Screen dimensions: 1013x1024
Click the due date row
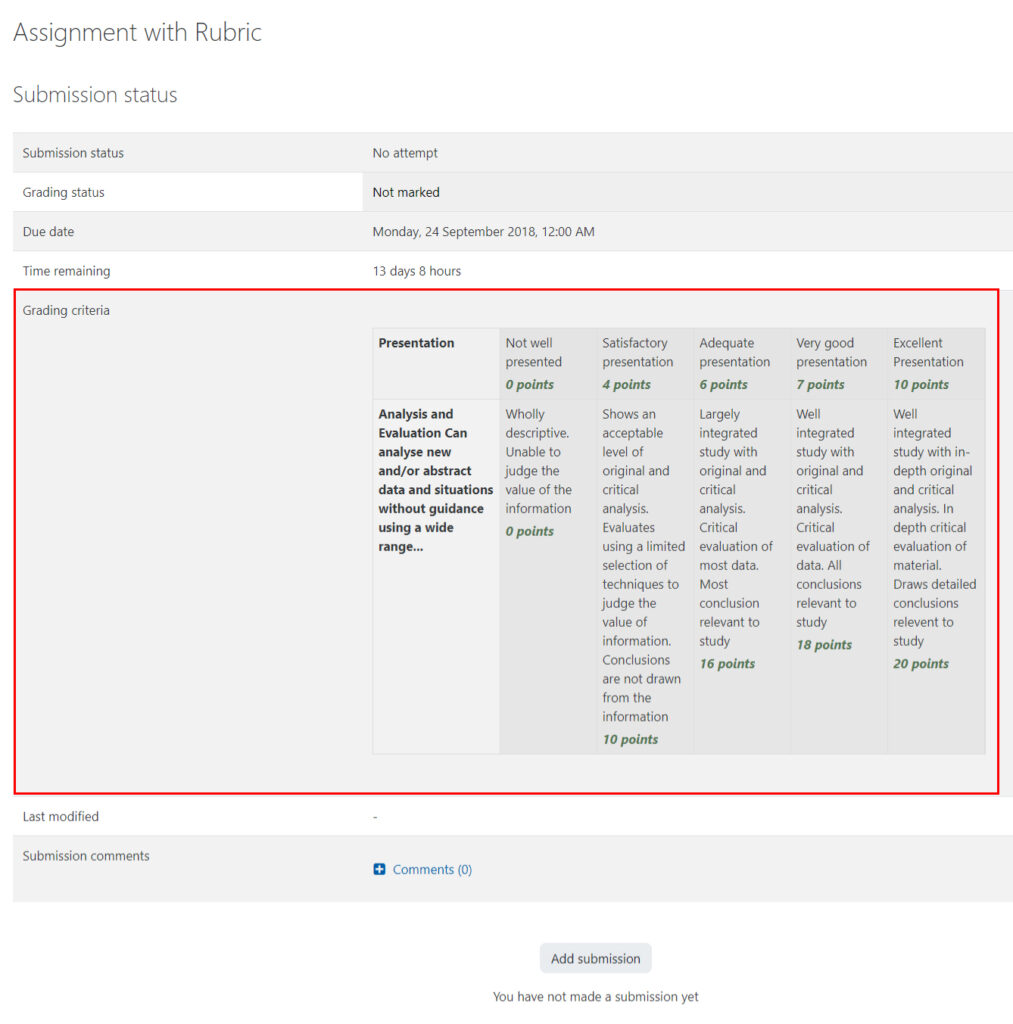[x=483, y=231]
